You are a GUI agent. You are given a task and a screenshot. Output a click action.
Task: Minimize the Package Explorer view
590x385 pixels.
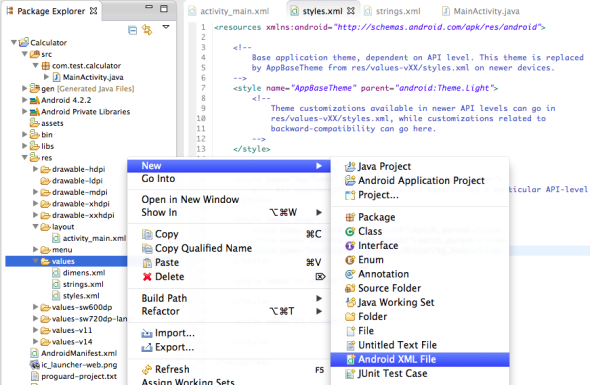[149, 7]
